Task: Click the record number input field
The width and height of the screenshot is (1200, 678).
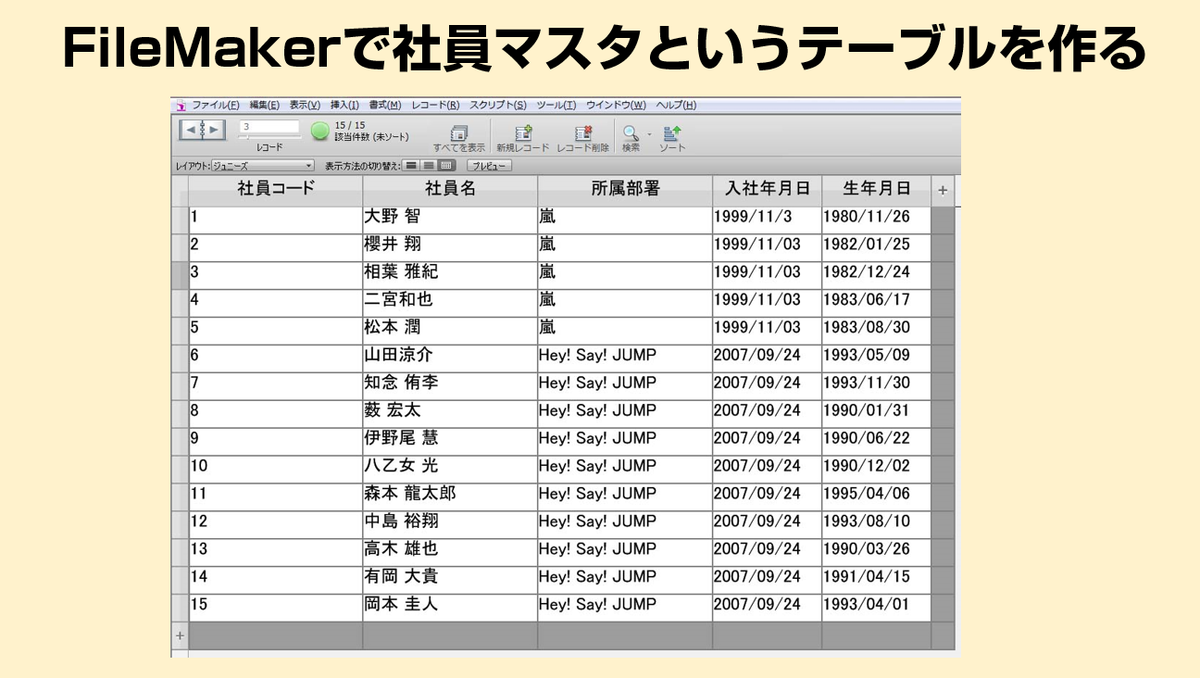Action: pyautogui.click(x=269, y=127)
